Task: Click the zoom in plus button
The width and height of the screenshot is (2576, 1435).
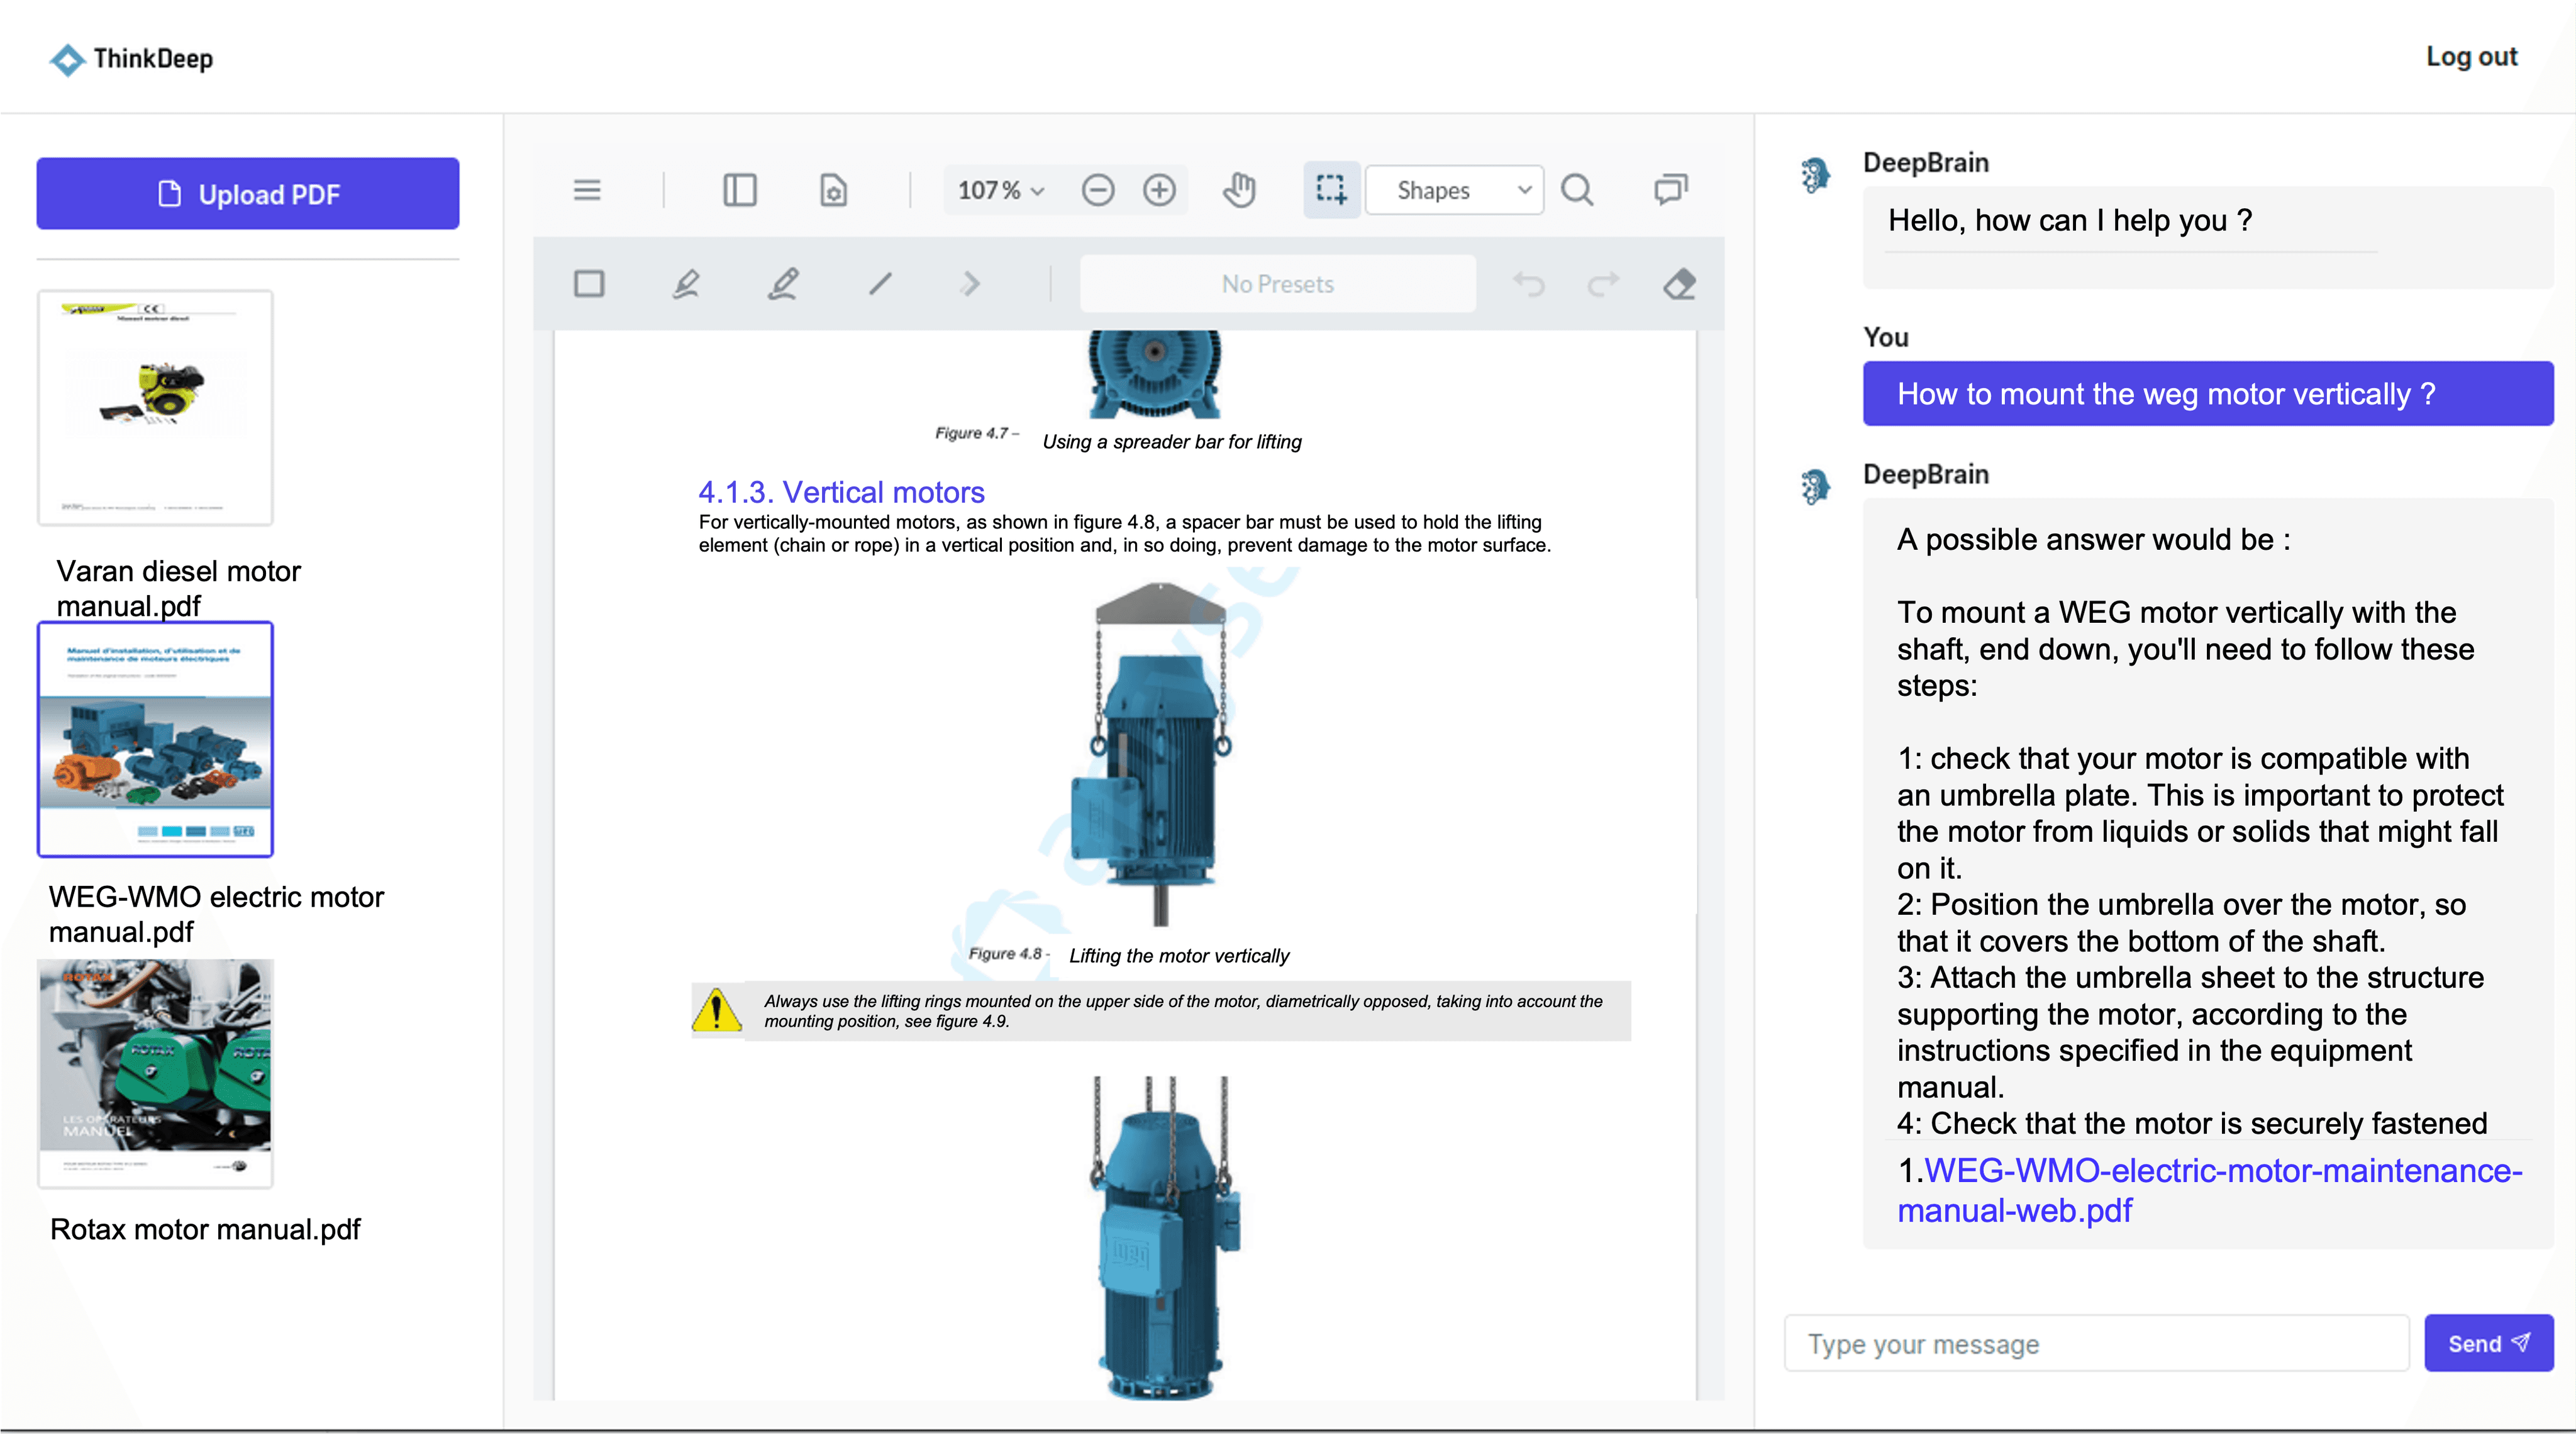Action: [1159, 190]
